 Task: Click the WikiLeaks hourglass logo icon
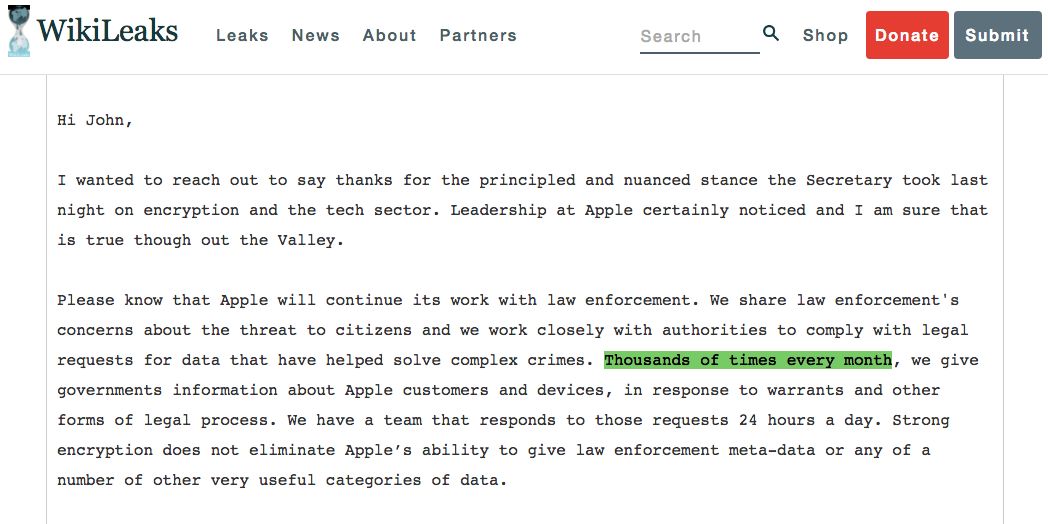18,31
